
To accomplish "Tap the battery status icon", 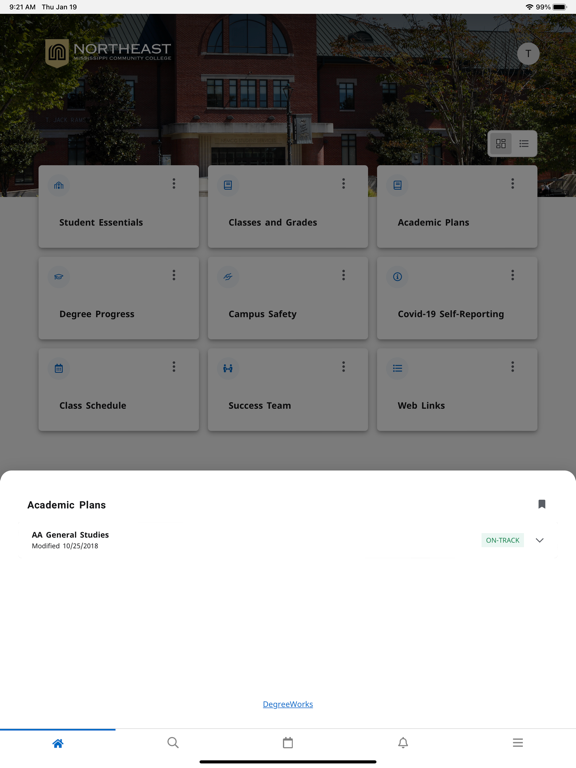I will point(560,7).
